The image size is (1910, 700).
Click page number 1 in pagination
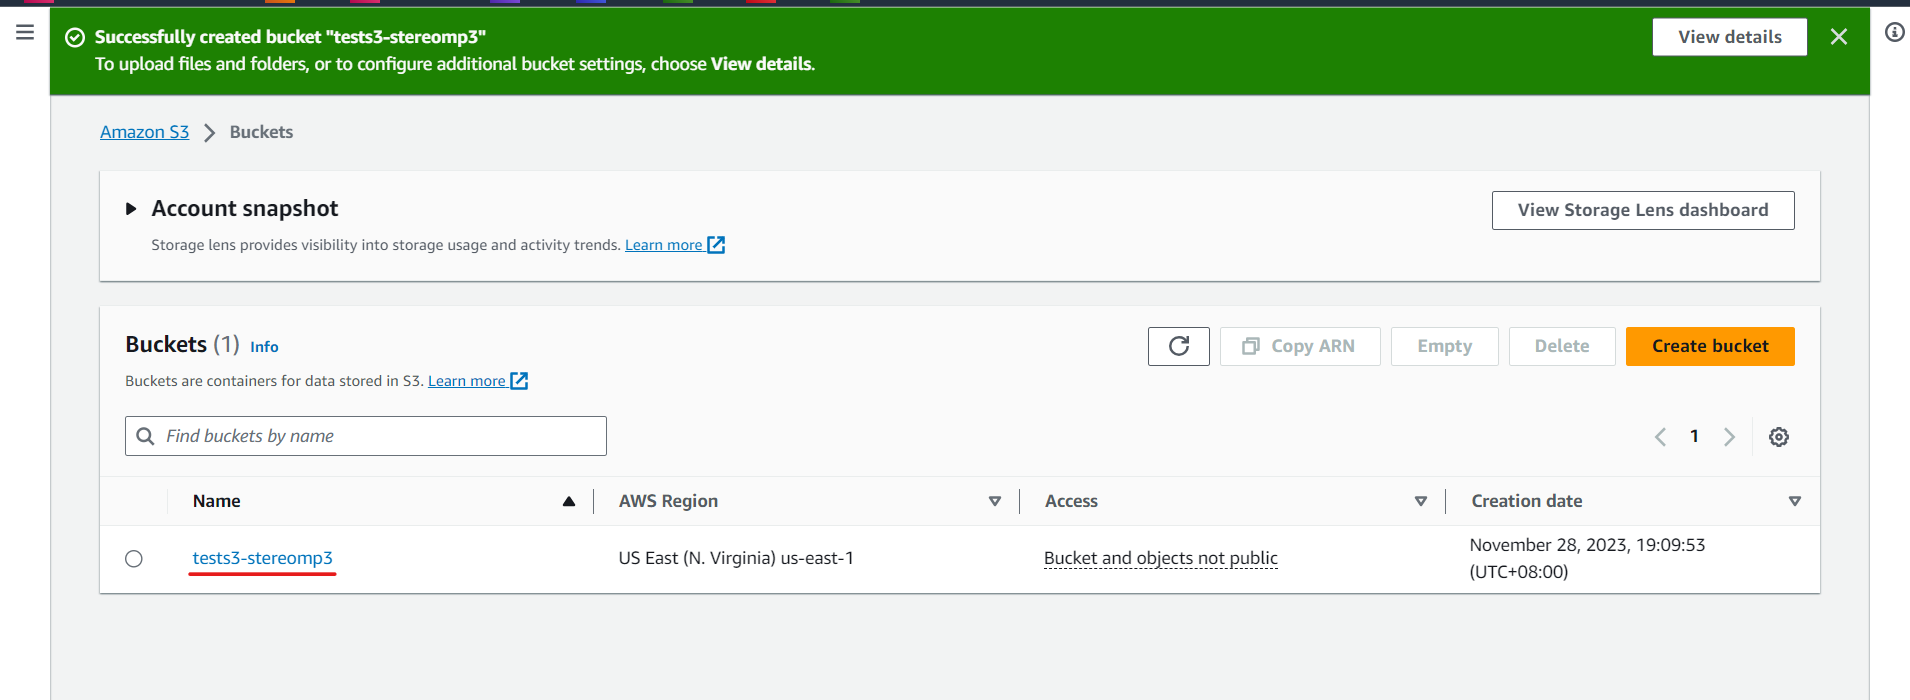[1694, 436]
